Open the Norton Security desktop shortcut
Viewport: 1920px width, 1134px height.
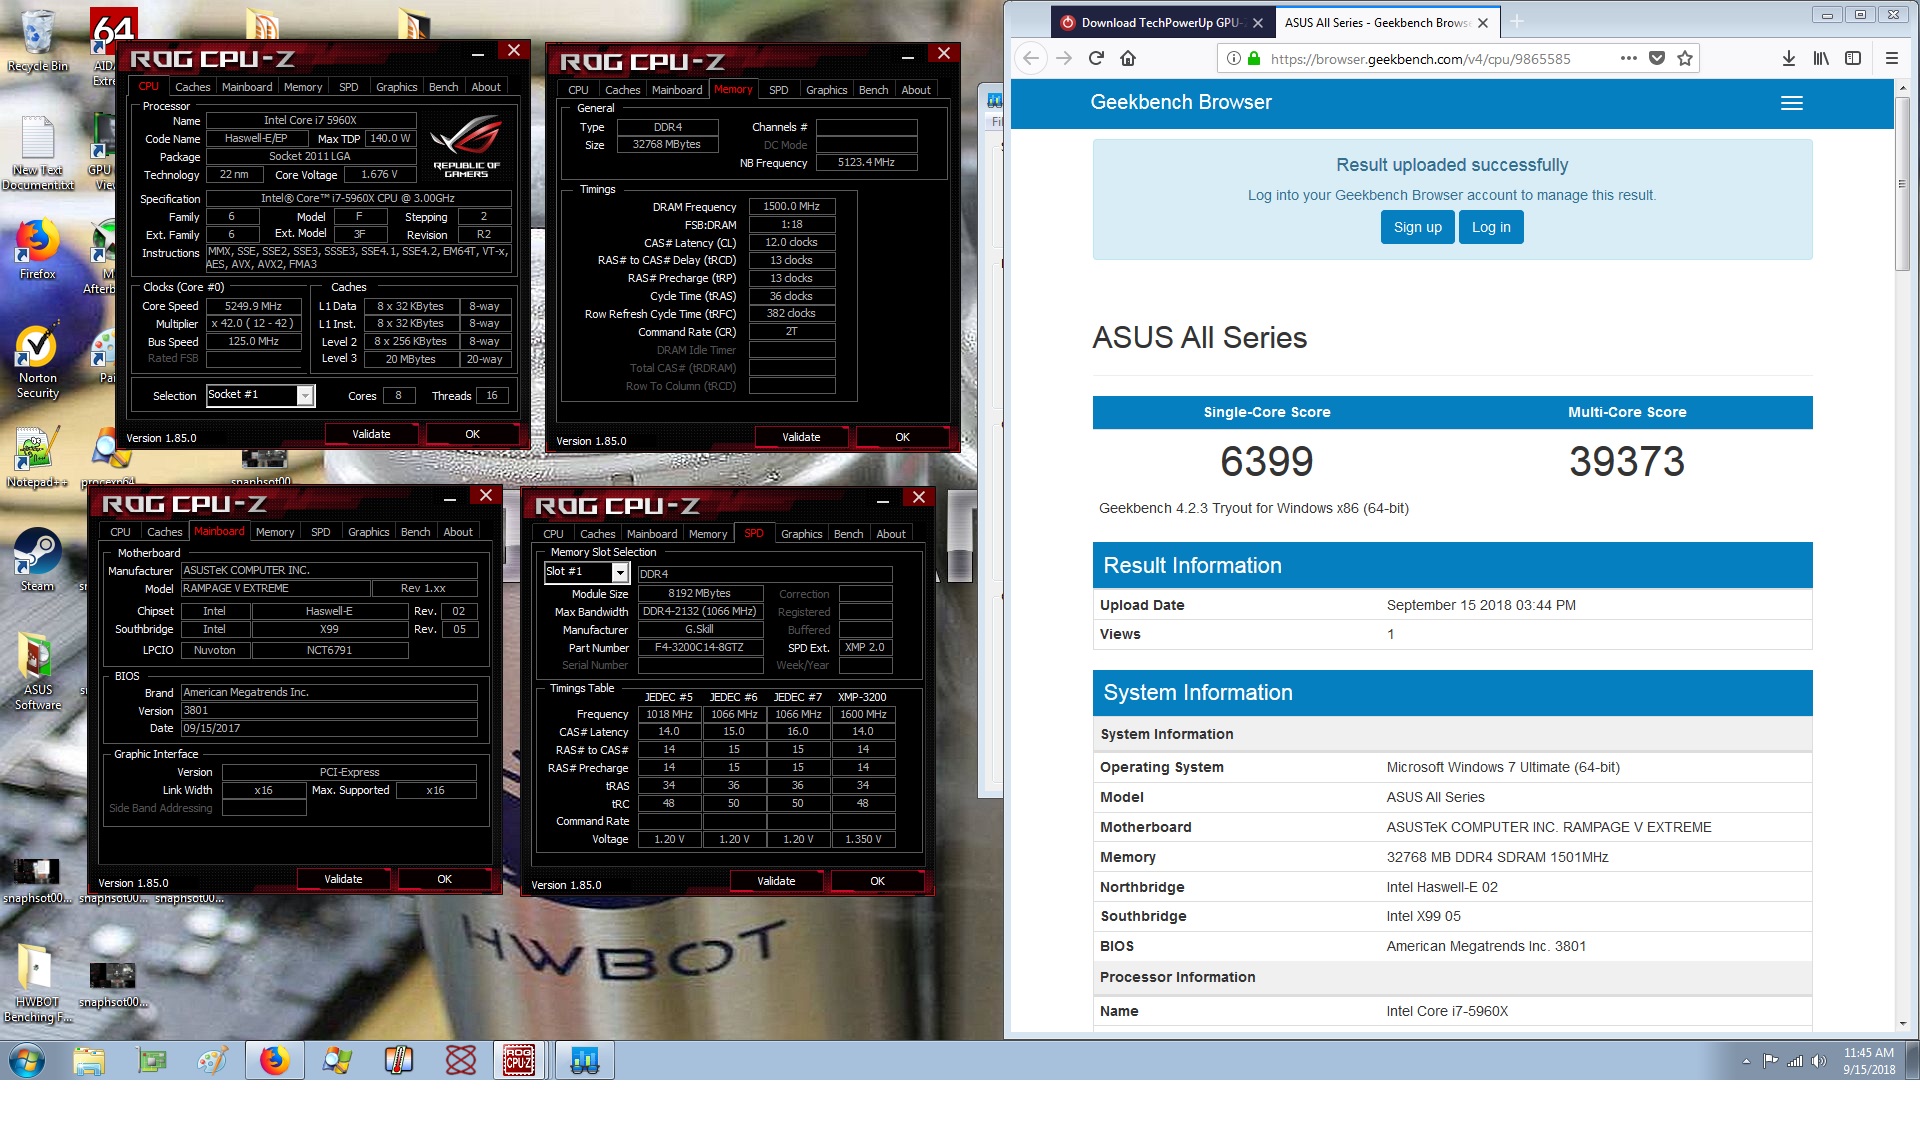[38, 360]
